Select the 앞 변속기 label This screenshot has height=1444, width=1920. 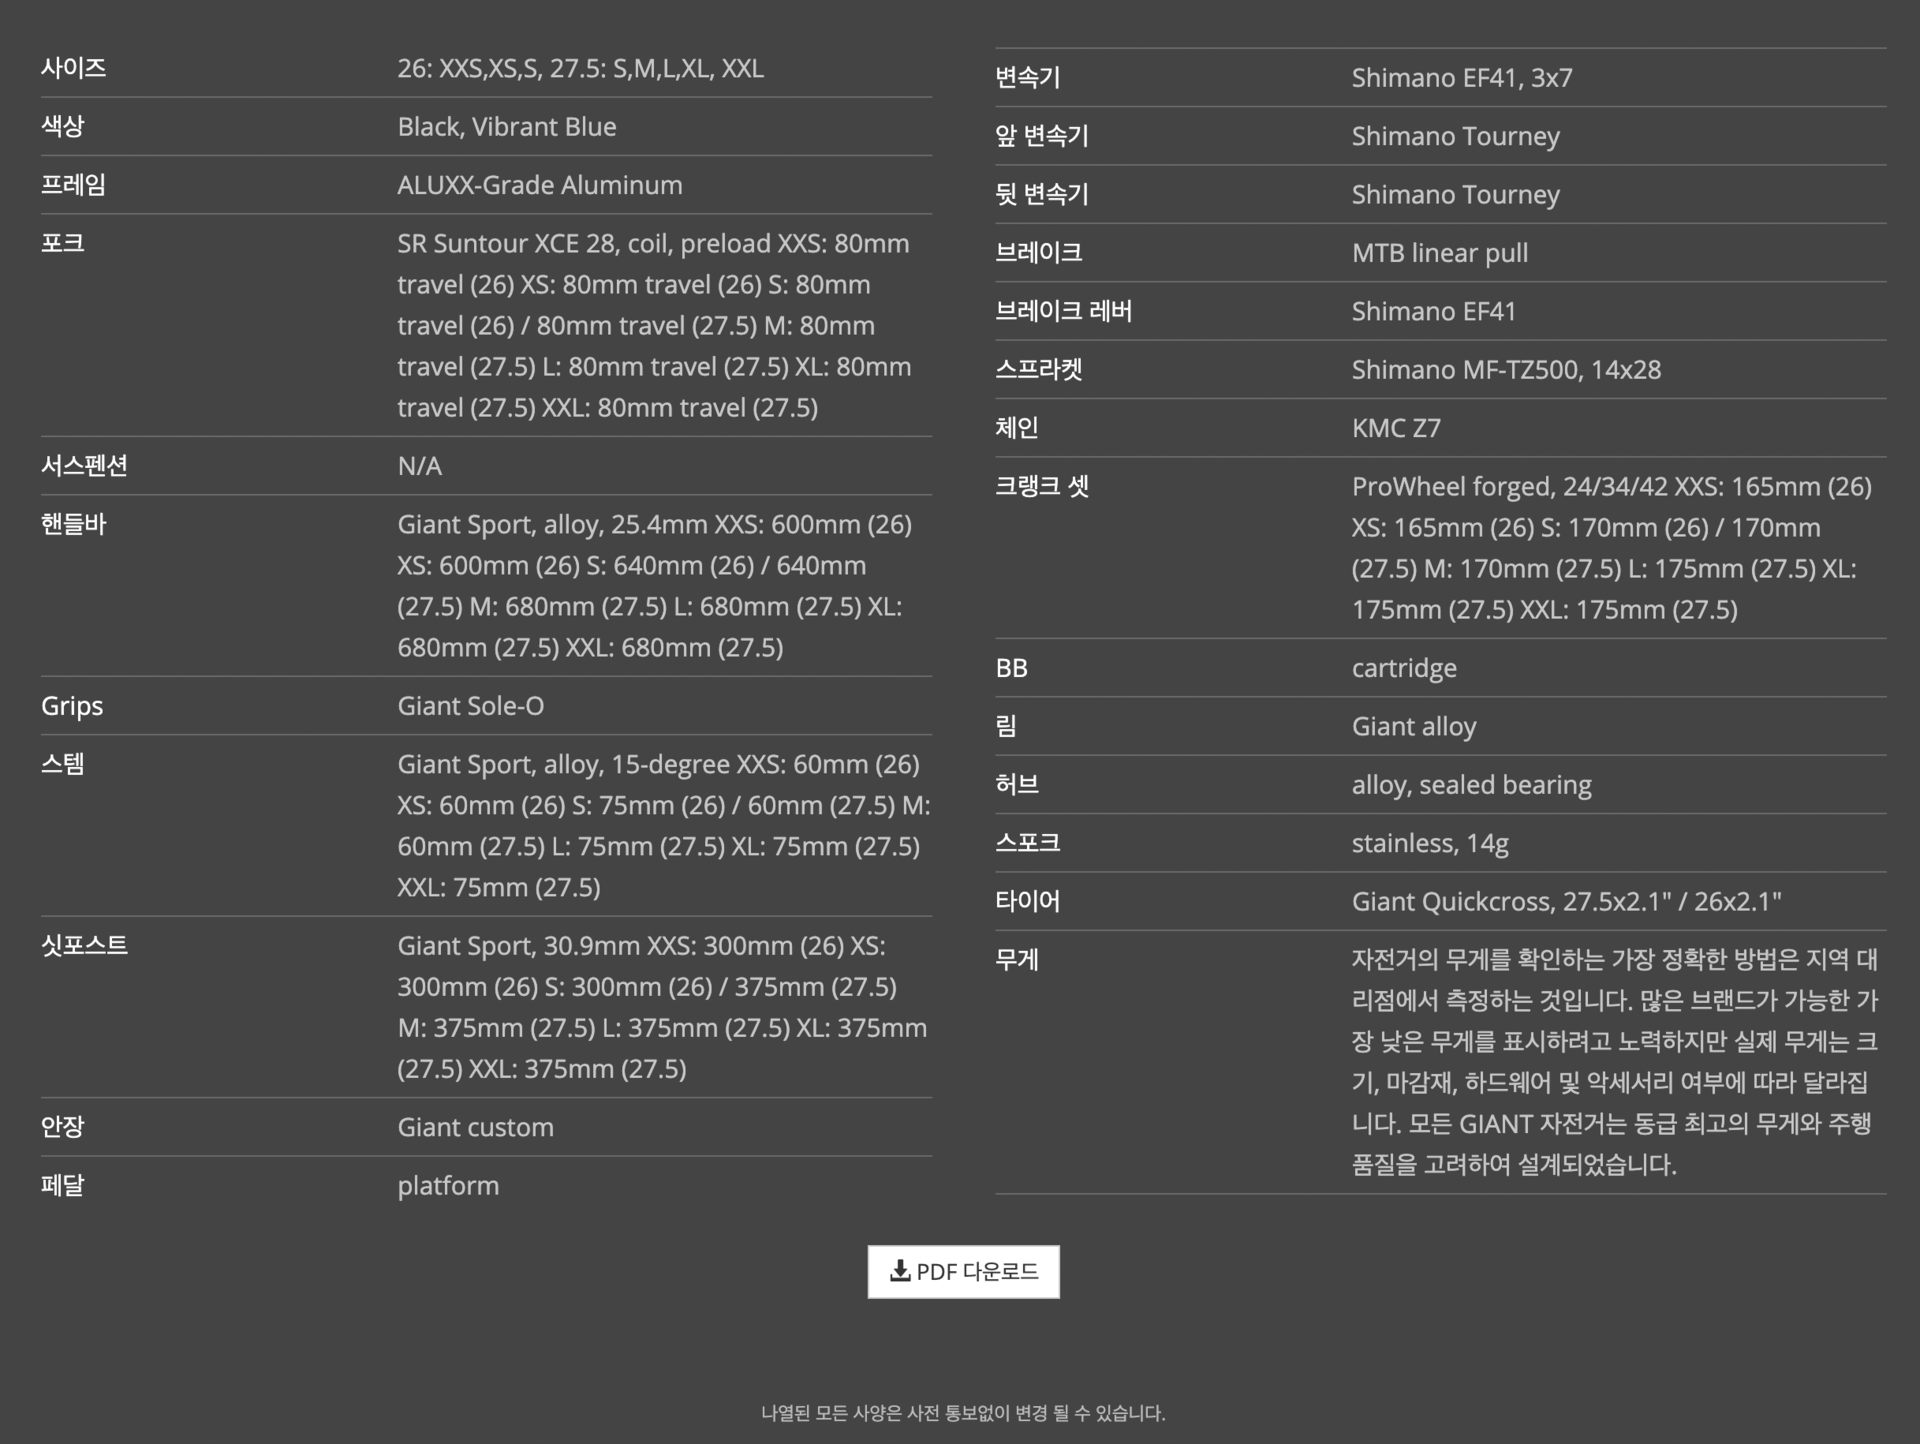(x=1042, y=135)
